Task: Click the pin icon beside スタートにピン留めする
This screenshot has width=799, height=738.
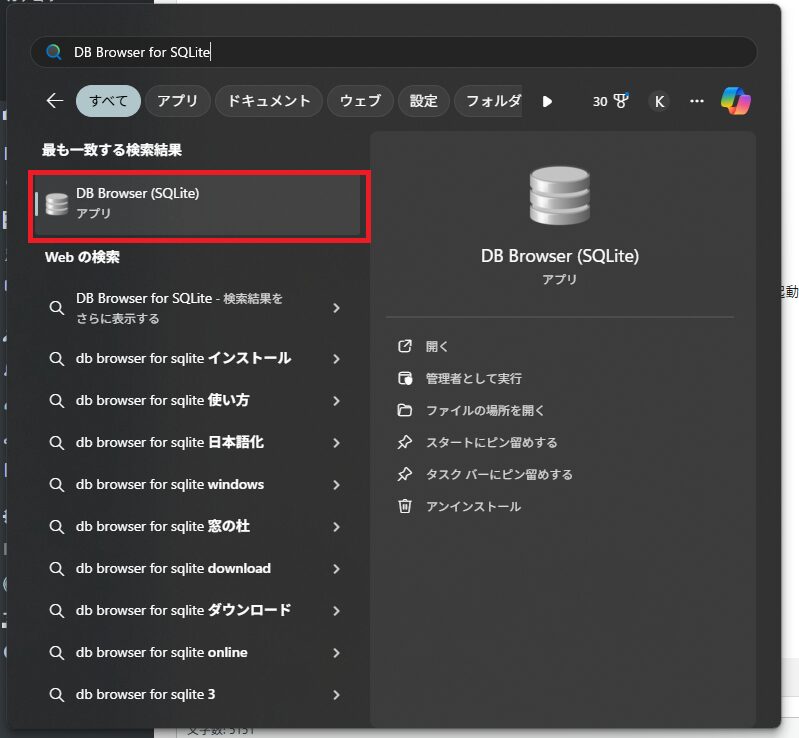Action: pos(405,442)
